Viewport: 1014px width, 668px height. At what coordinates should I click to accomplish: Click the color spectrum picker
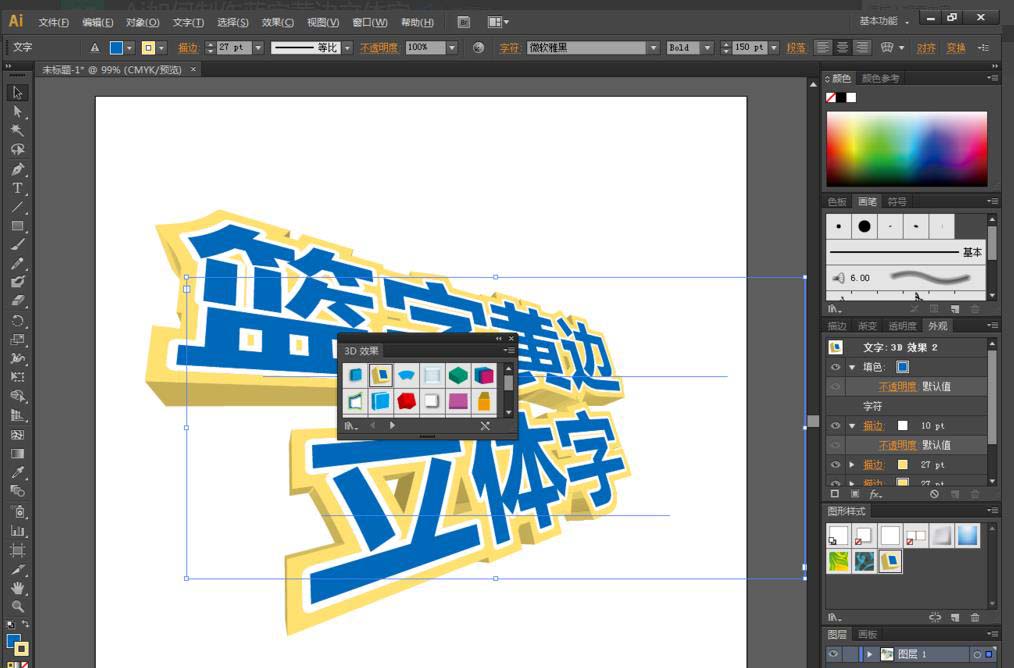point(906,148)
